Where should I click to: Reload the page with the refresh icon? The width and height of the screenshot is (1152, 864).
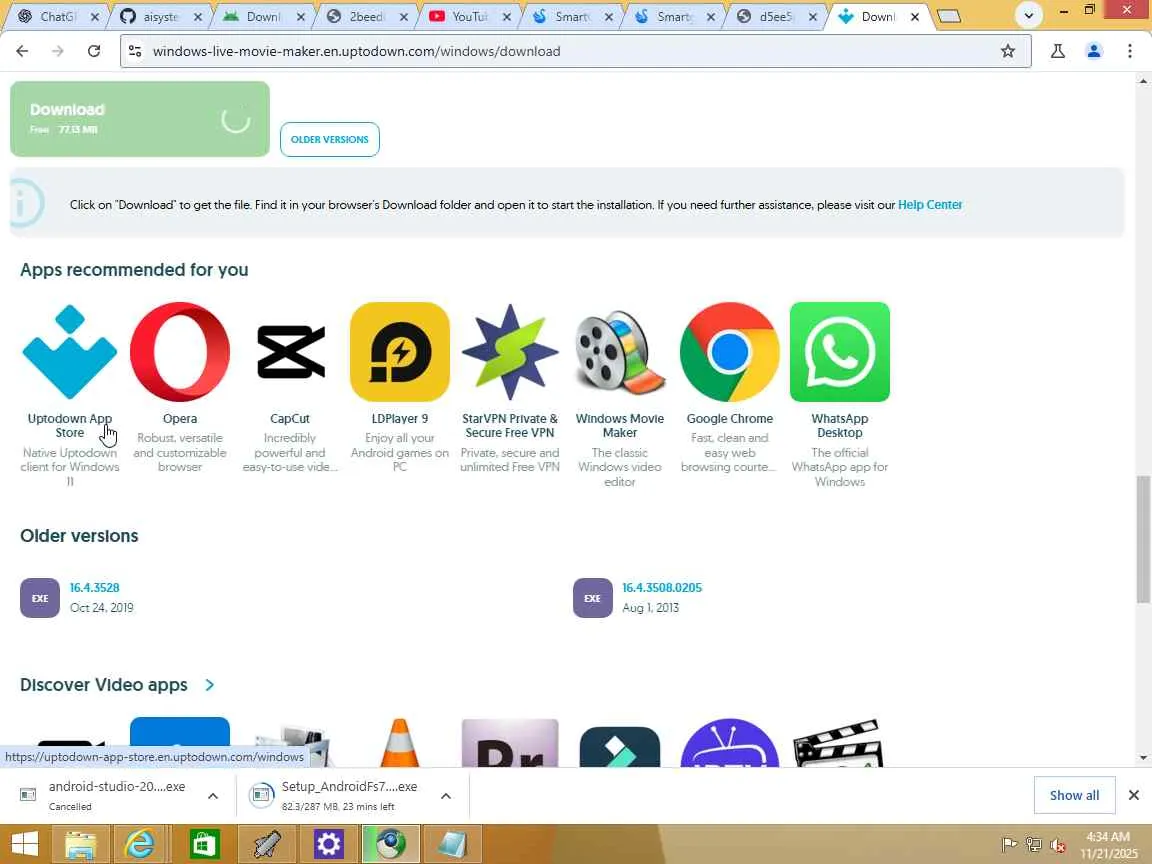[x=93, y=51]
